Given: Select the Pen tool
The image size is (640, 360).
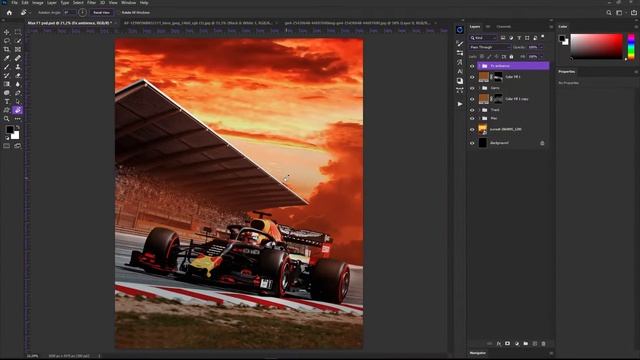Looking at the screenshot, I should tap(18, 93).
